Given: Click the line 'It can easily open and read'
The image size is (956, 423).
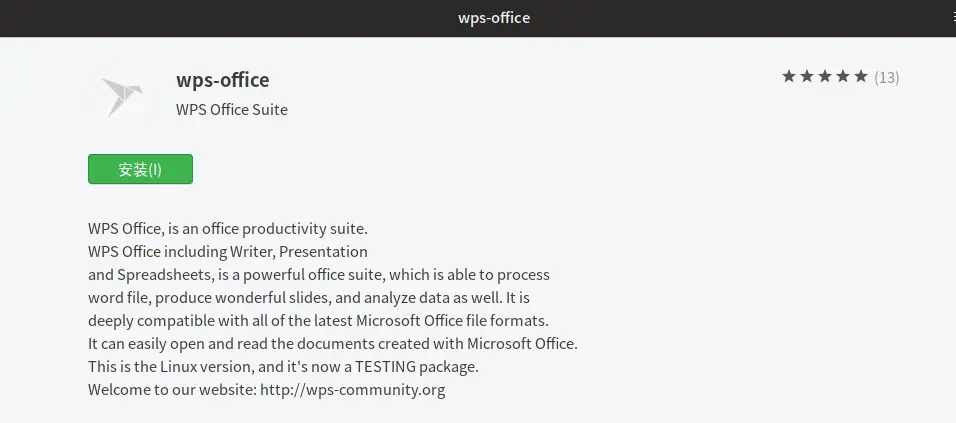Looking at the screenshot, I should click(x=332, y=344).
